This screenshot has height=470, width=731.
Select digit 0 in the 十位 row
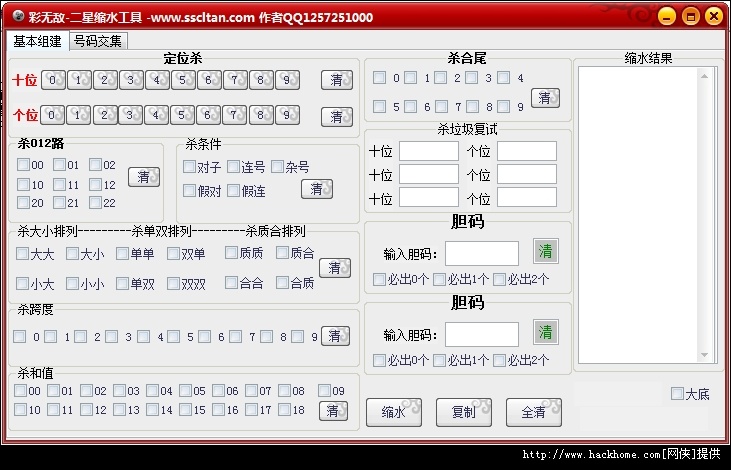[x=53, y=80]
